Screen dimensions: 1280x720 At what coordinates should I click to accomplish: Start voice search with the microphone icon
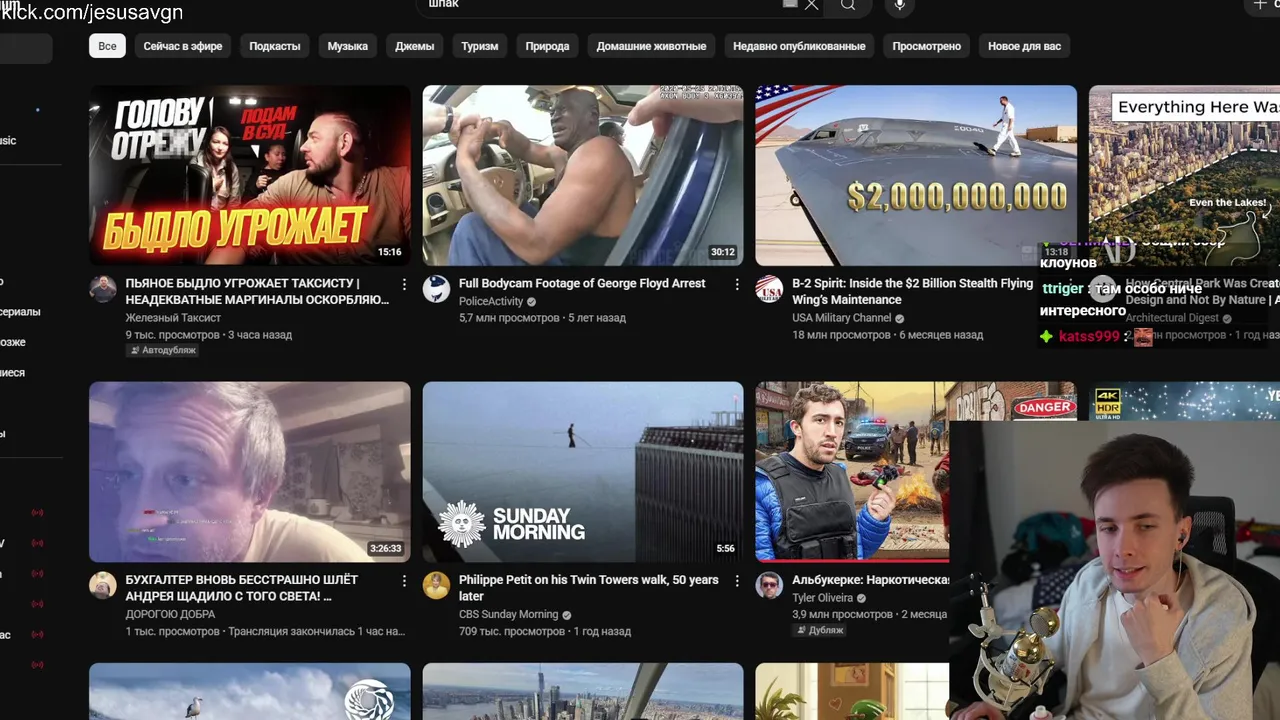[x=899, y=6]
